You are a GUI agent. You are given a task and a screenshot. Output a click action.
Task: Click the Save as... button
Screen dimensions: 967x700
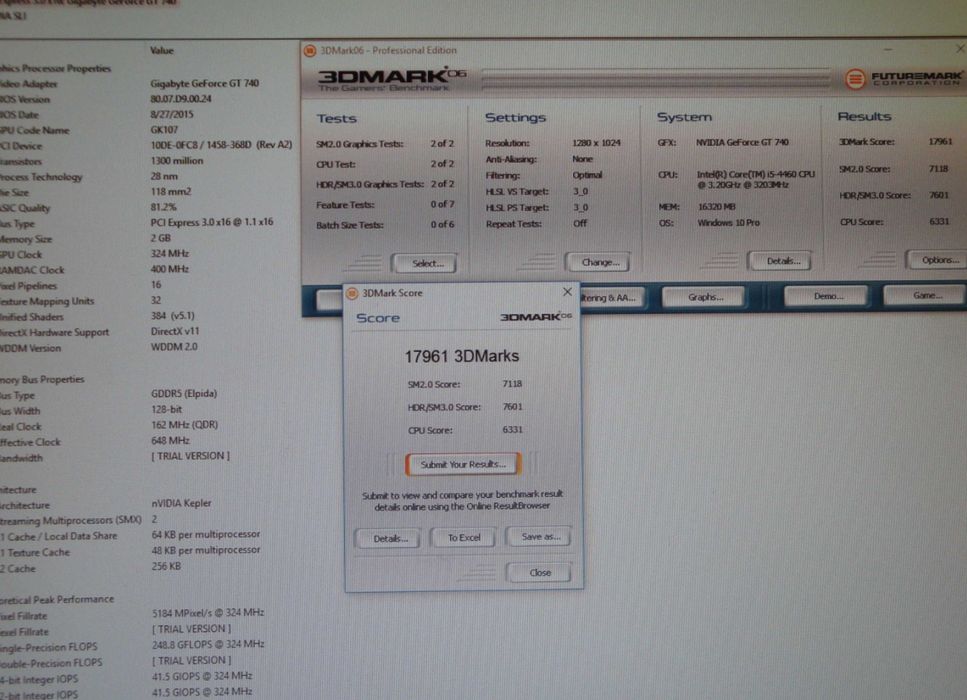pos(539,537)
